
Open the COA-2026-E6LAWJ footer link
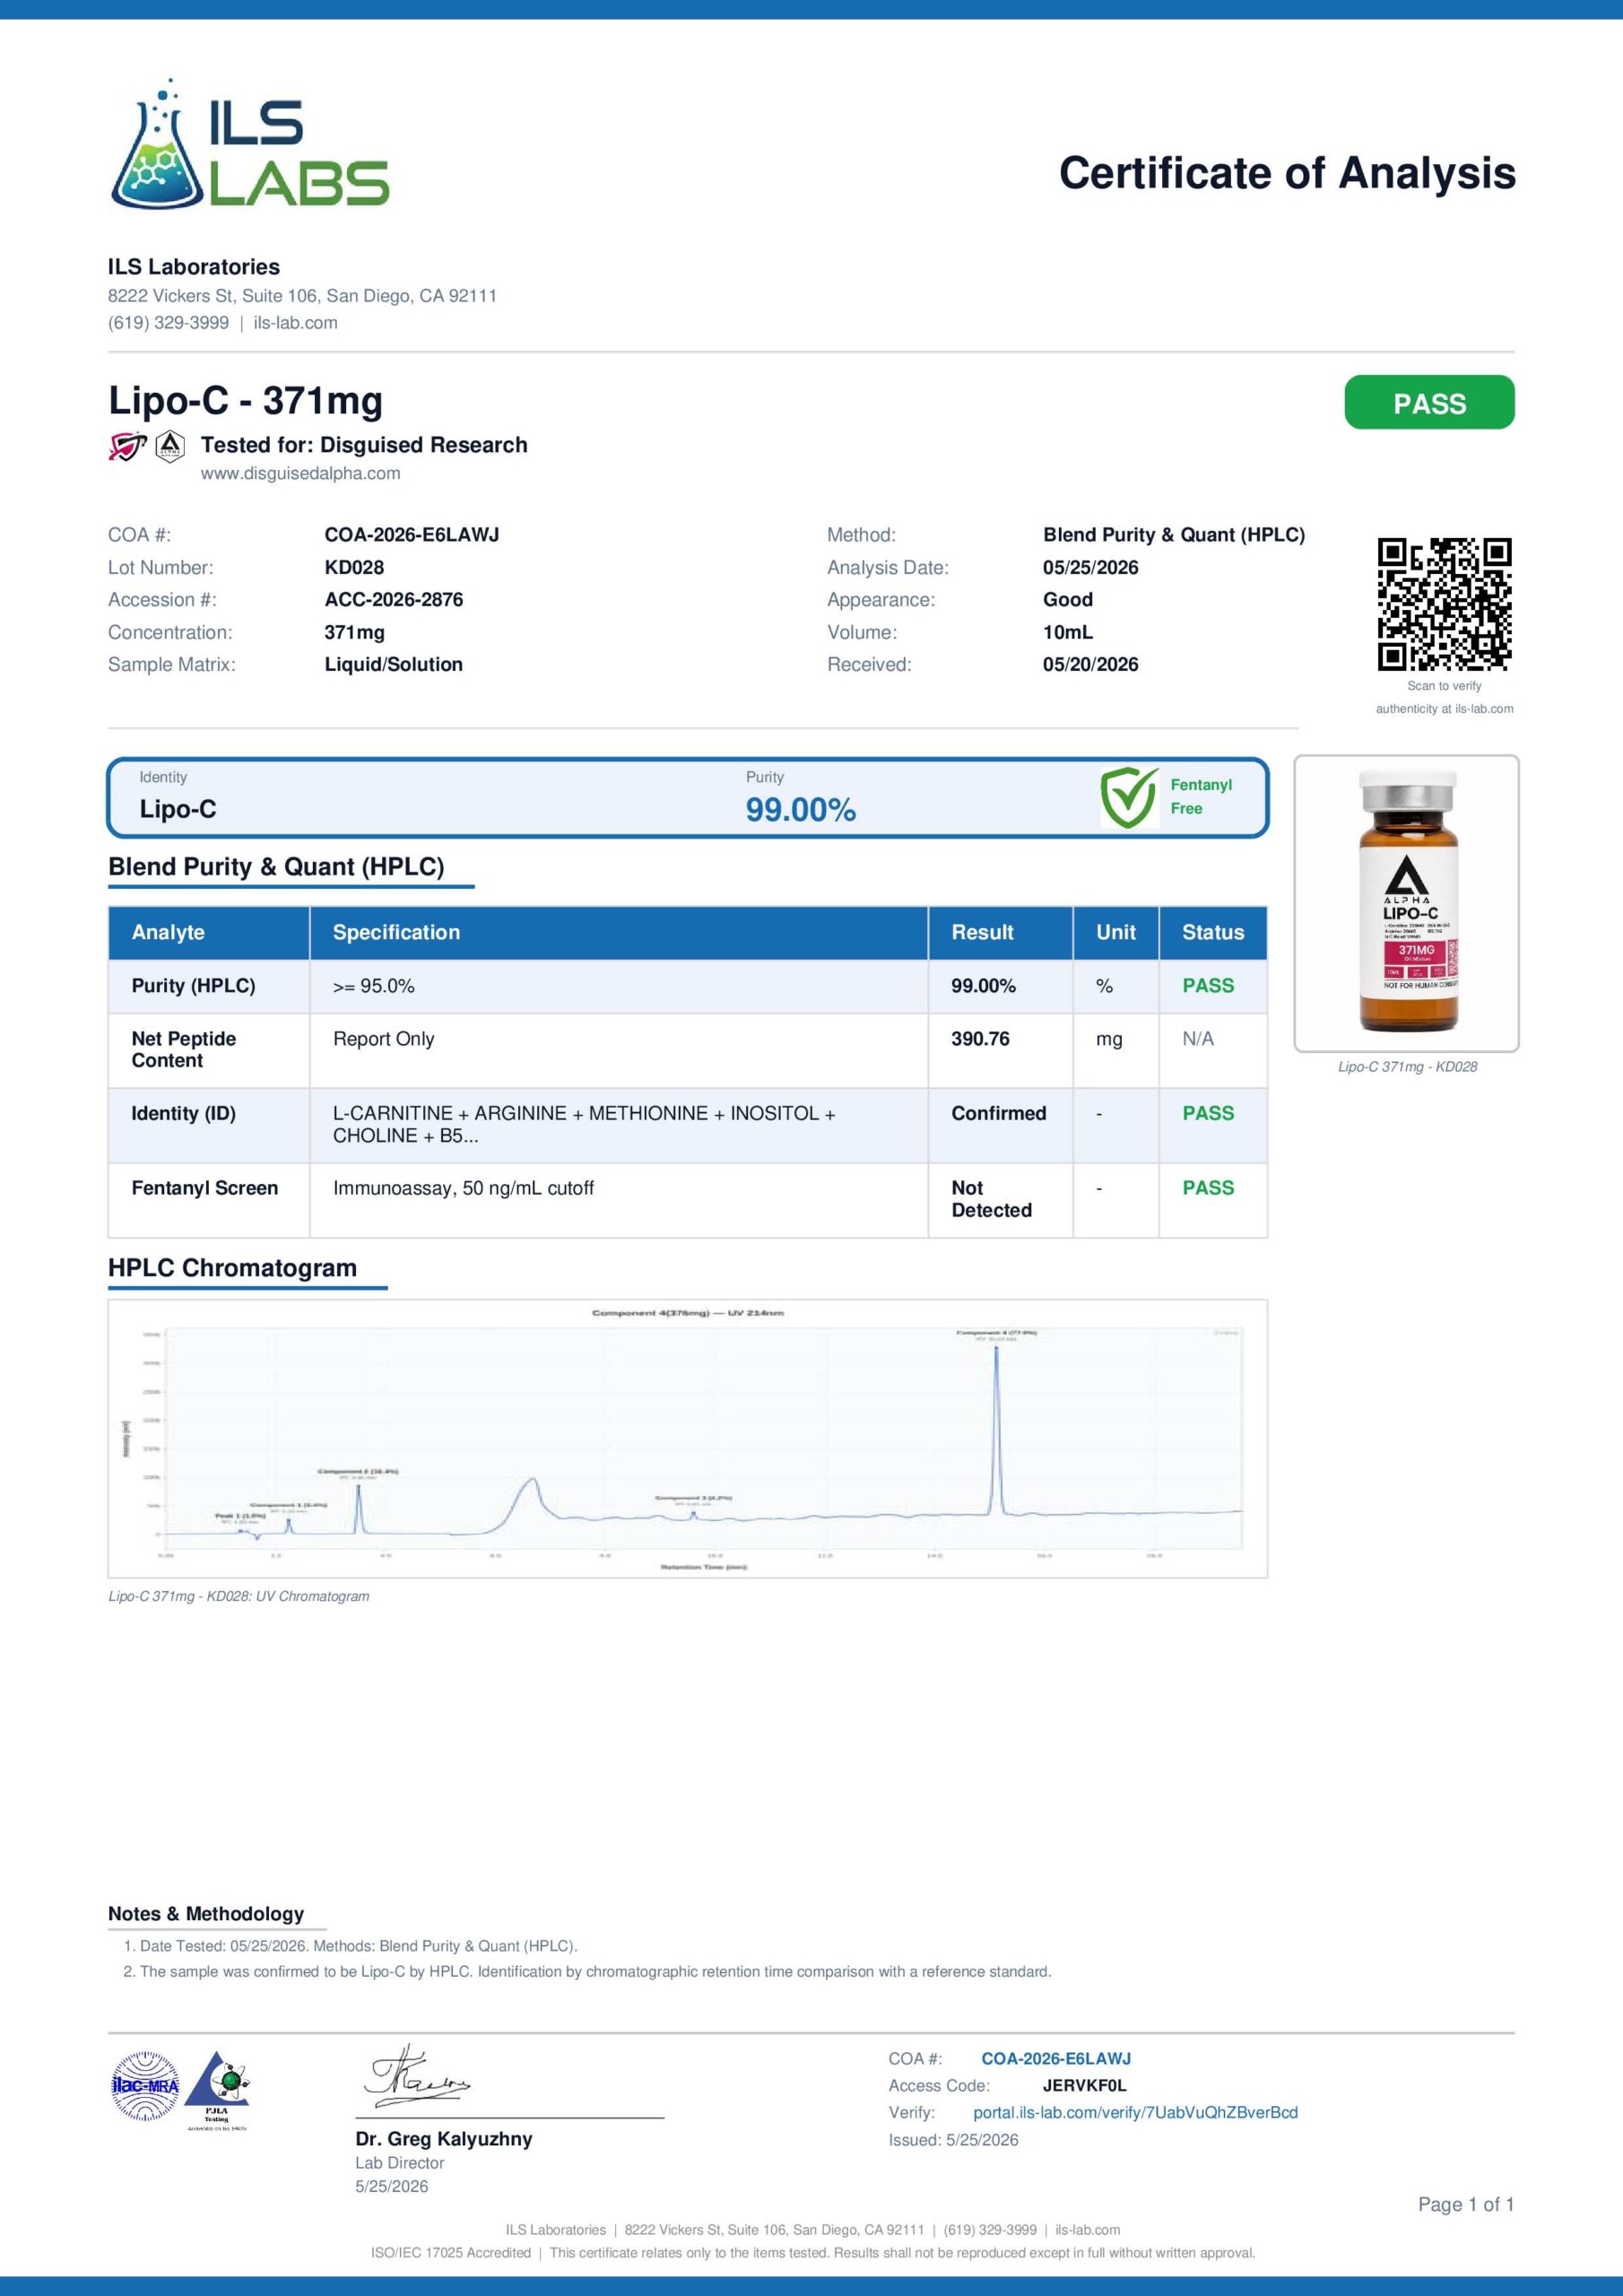1056,2059
